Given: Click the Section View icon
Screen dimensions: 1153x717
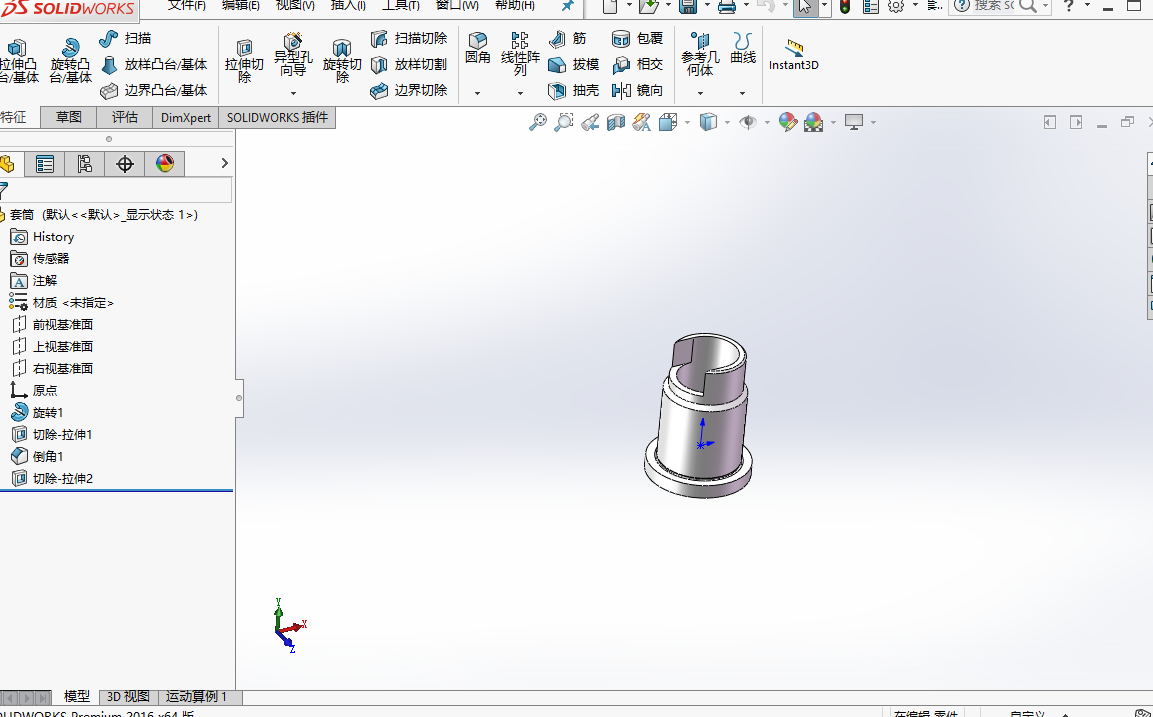Looking at the screenshot, I should tap(616, 122).
